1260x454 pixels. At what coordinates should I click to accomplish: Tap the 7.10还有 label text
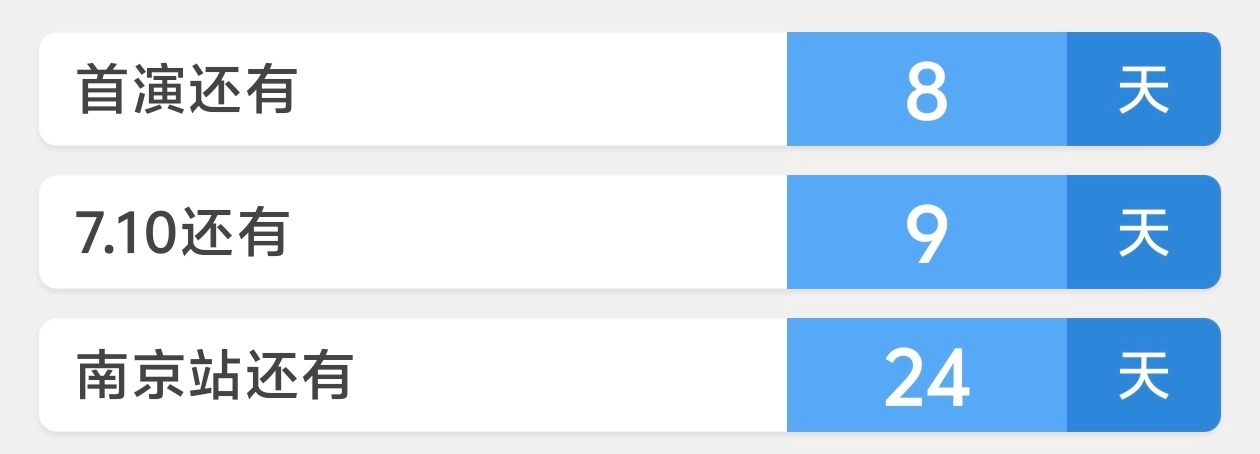click(182, 234)
